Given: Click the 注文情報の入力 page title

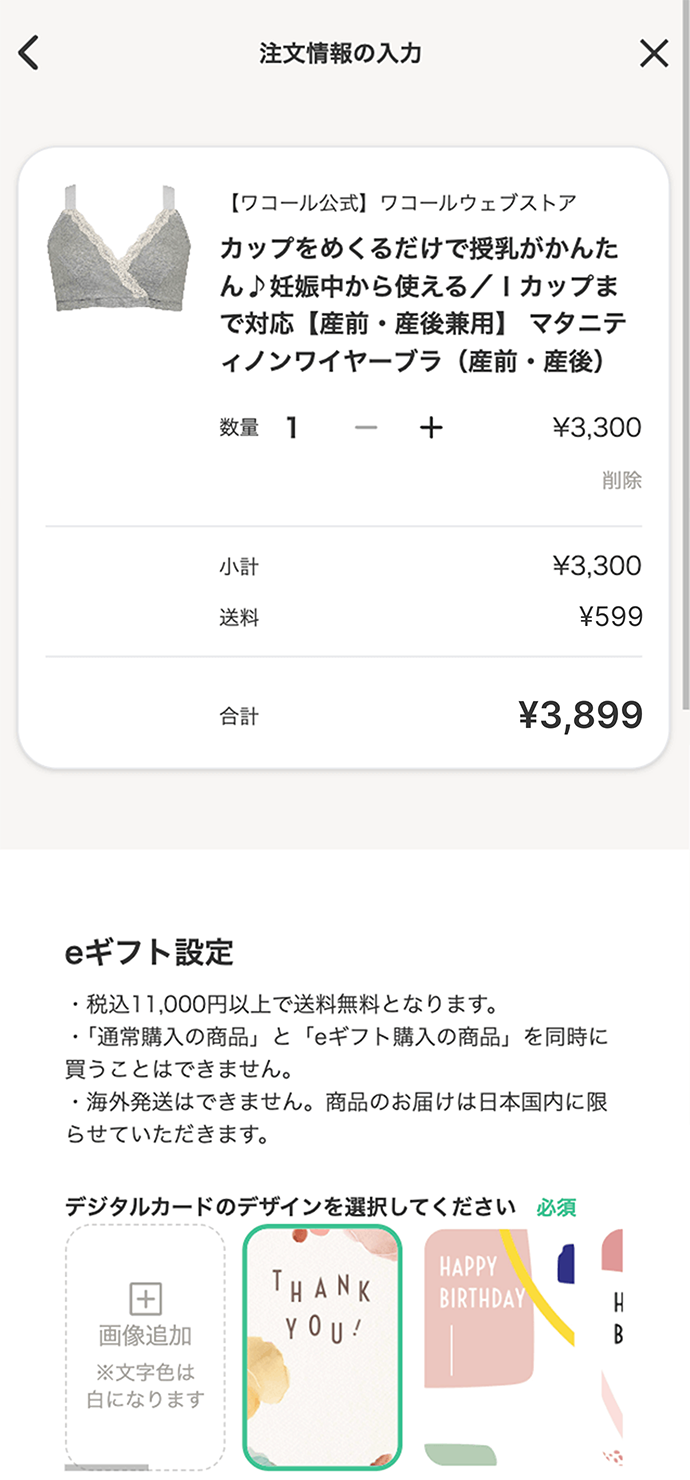Looking at the screenshot, I should 341,53.
